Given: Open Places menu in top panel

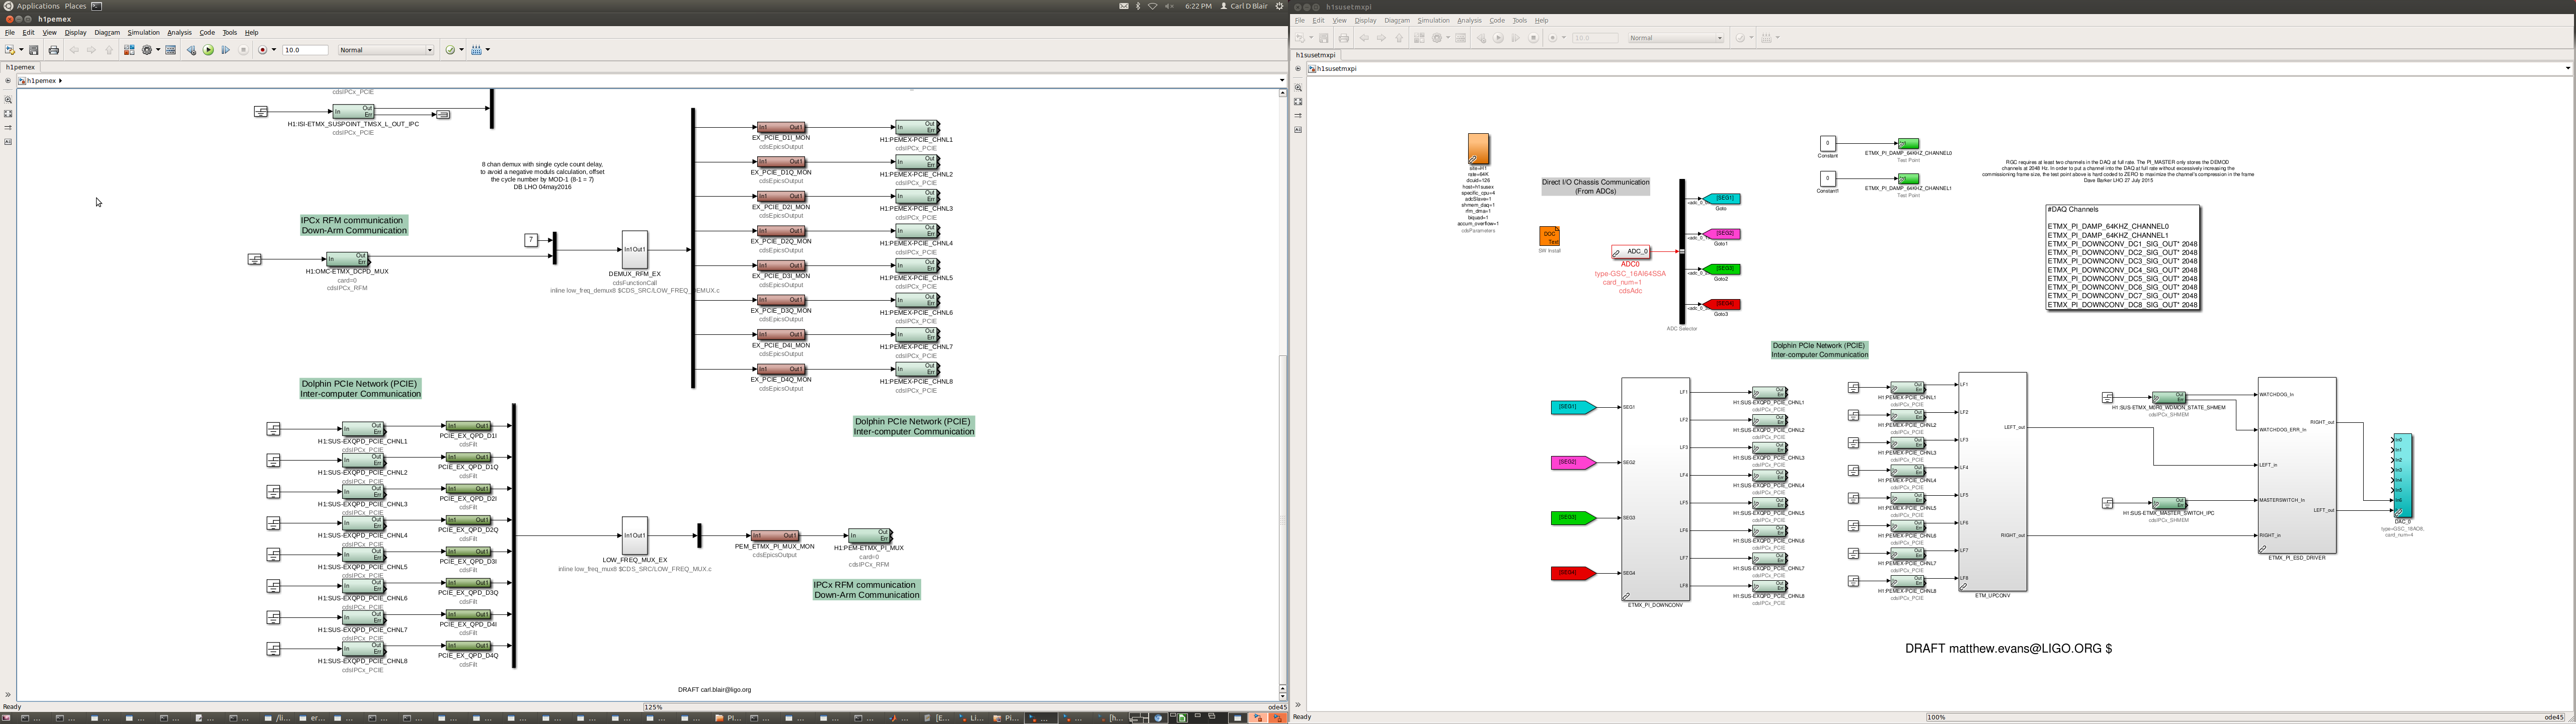Looking at the screenshot, I should click(75, 6).
